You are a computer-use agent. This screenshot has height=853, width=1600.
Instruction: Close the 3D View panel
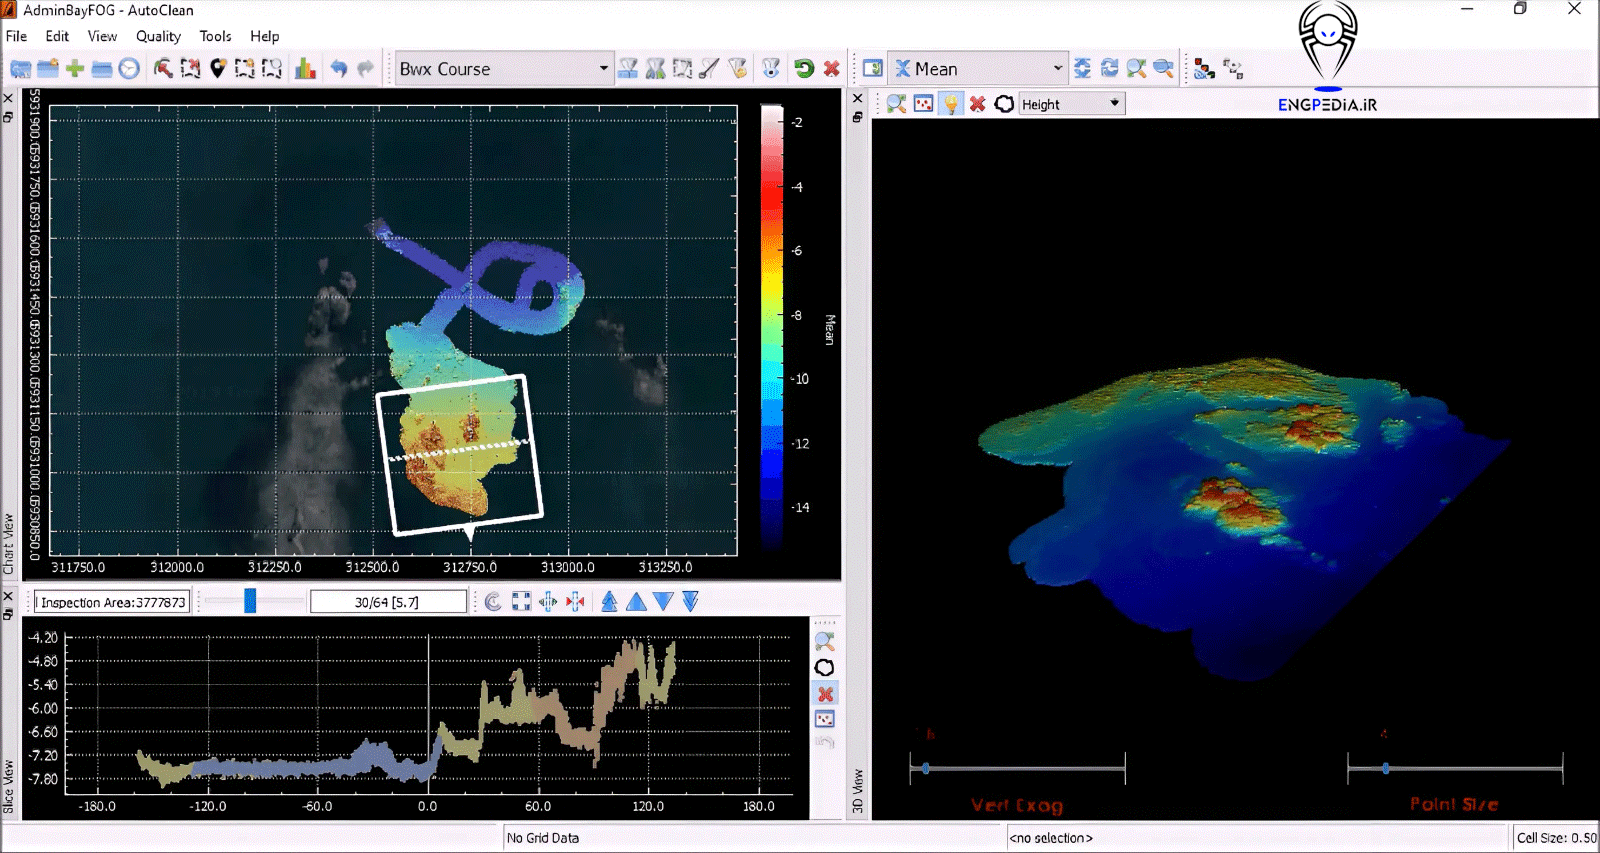pyautogui.click(x=857, y=98)
